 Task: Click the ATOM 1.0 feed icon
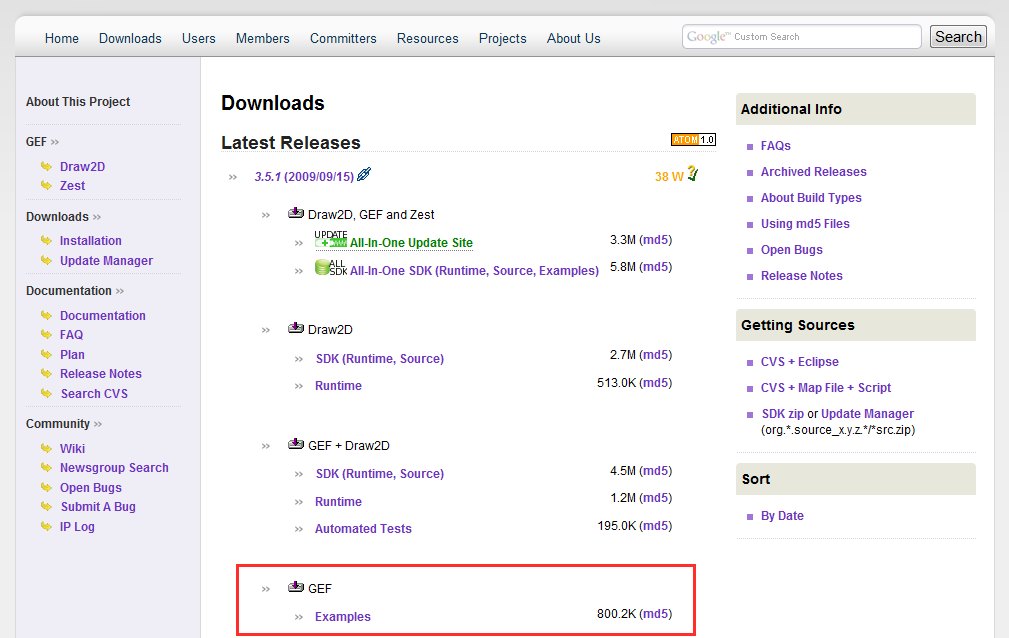tap(693, 139)
